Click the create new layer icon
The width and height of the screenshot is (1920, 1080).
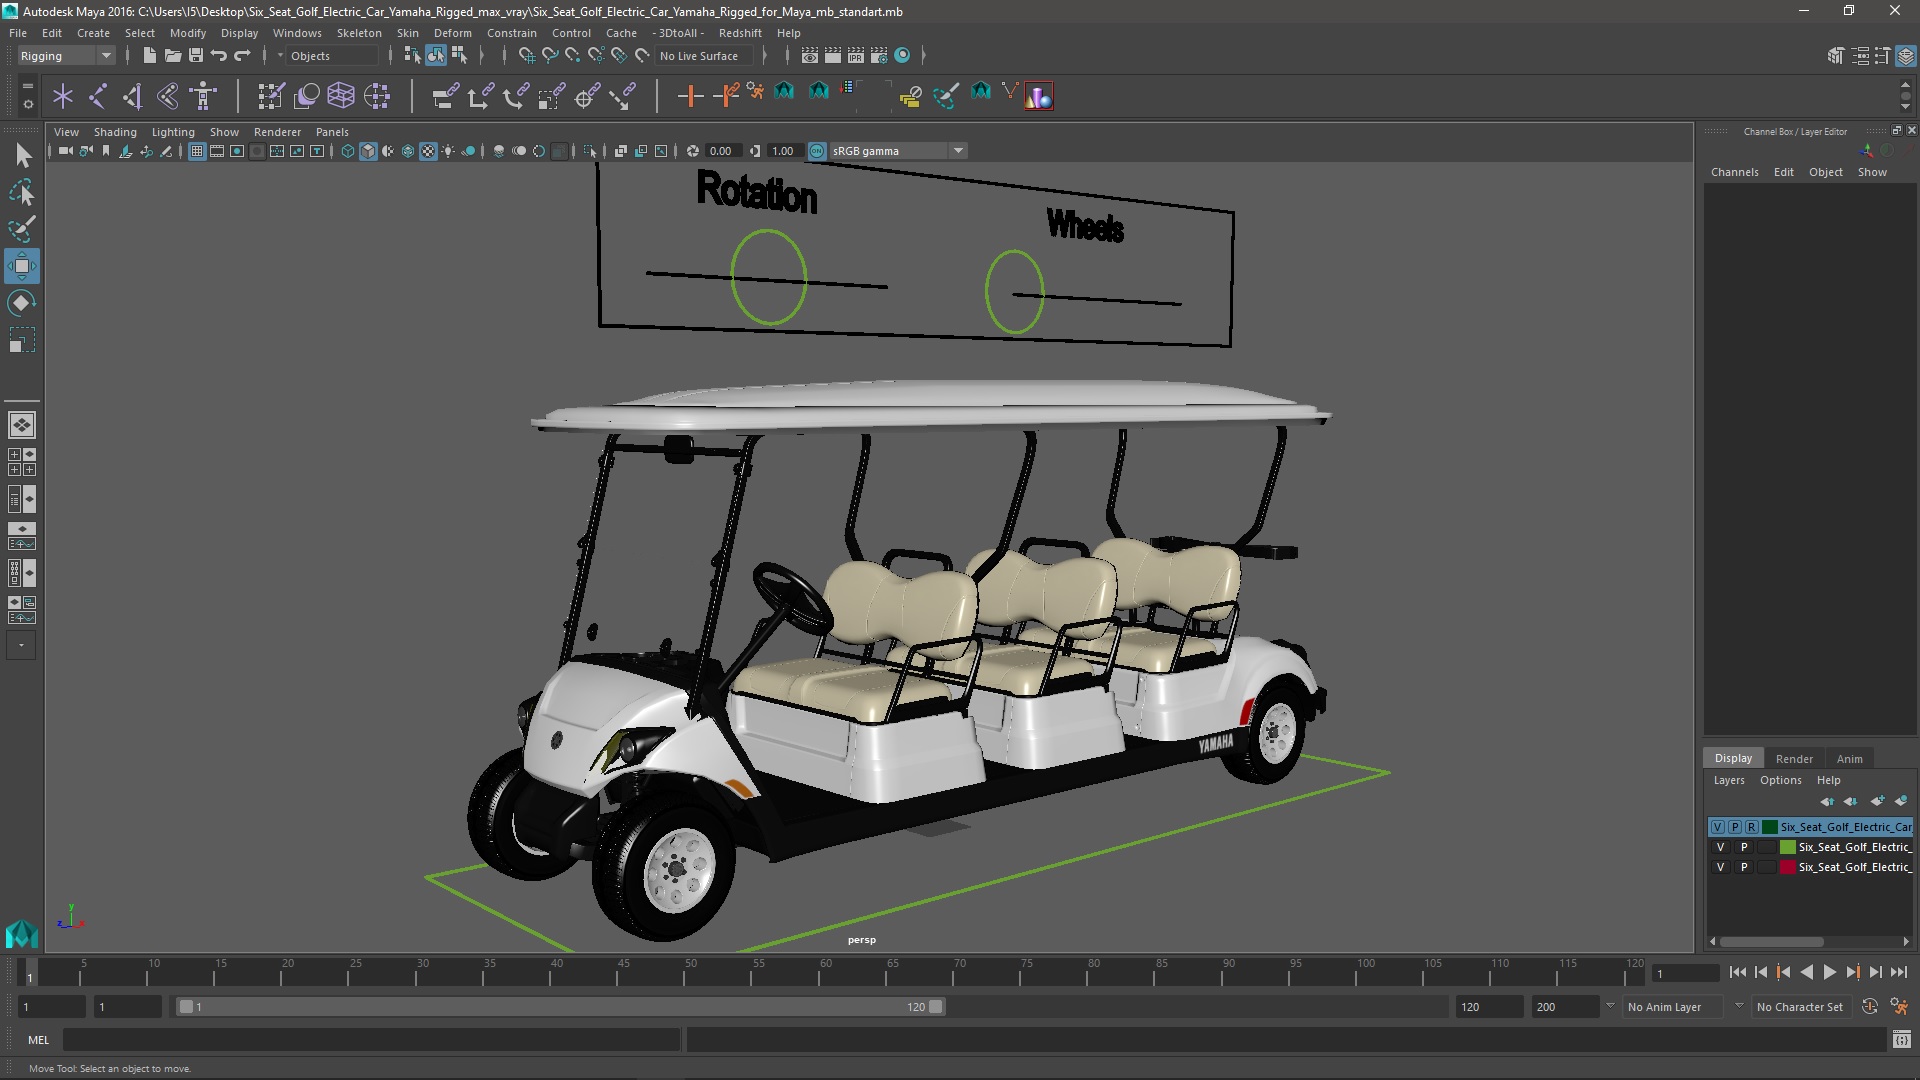(1877, 801)
